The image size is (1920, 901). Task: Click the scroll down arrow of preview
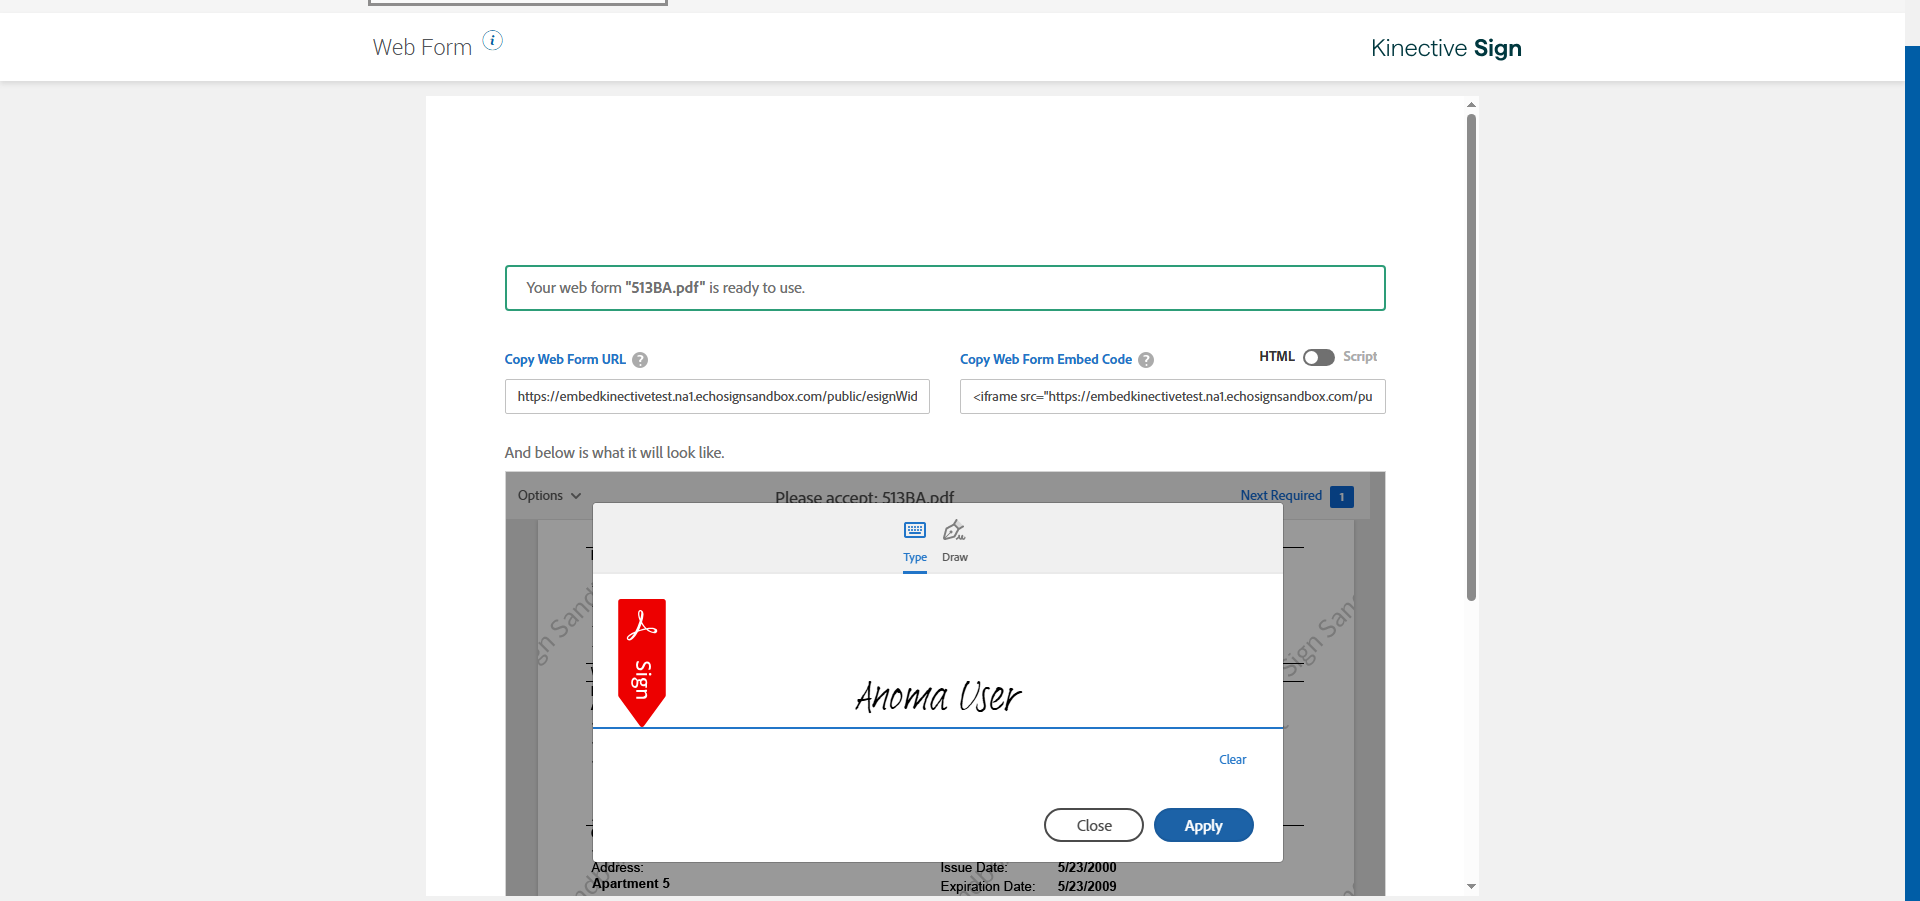1471,886
